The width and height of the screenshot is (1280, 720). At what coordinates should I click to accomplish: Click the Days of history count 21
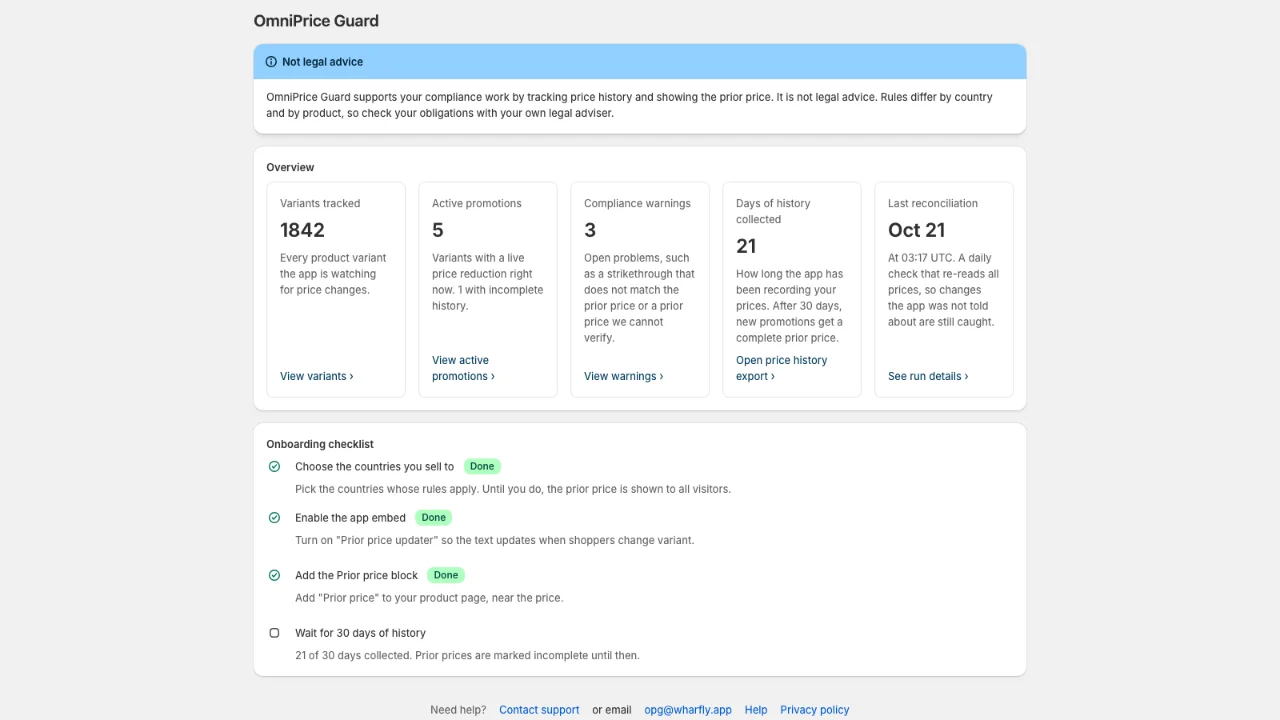(x=746, y=246)
